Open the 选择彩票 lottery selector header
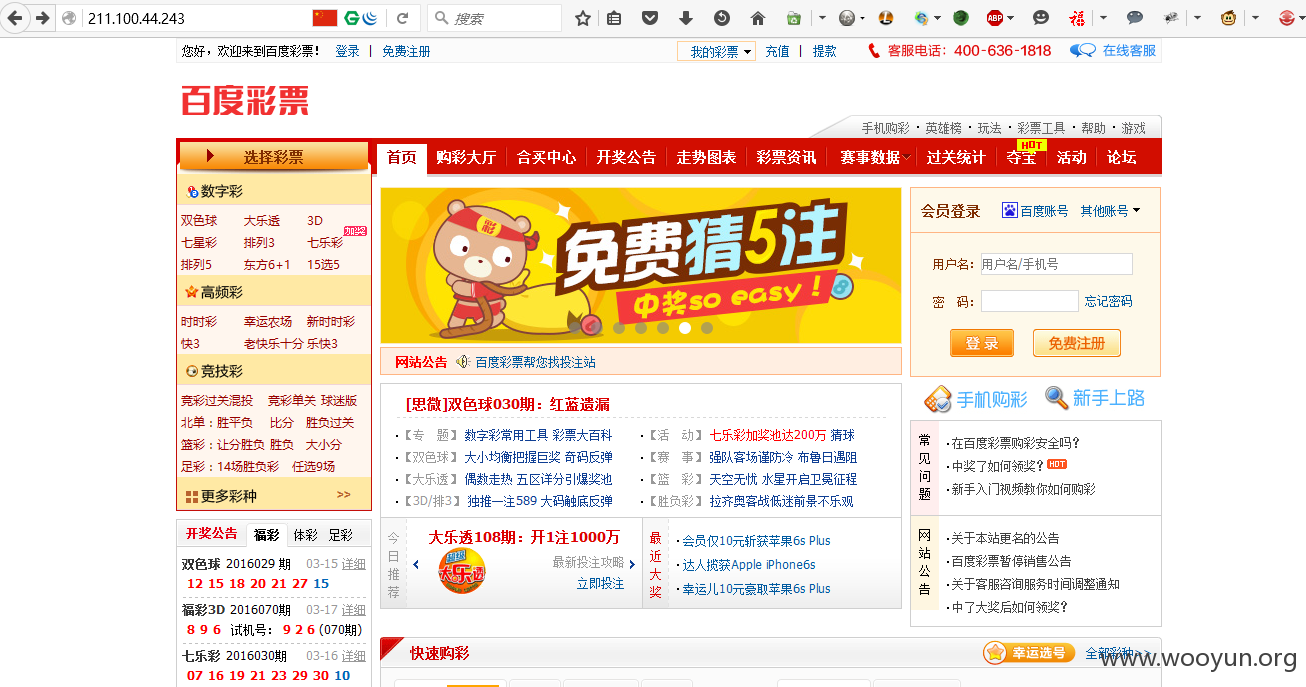1306x687 pixels. (274, 156)
